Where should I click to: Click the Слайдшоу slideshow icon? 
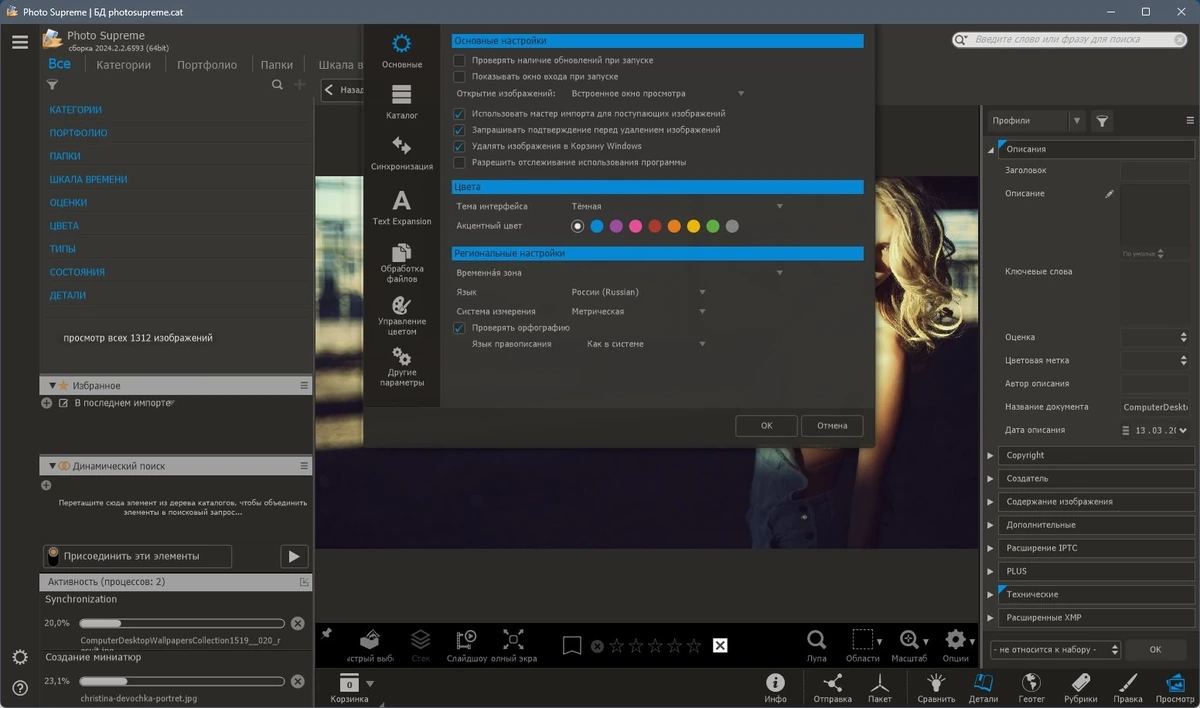466,646
